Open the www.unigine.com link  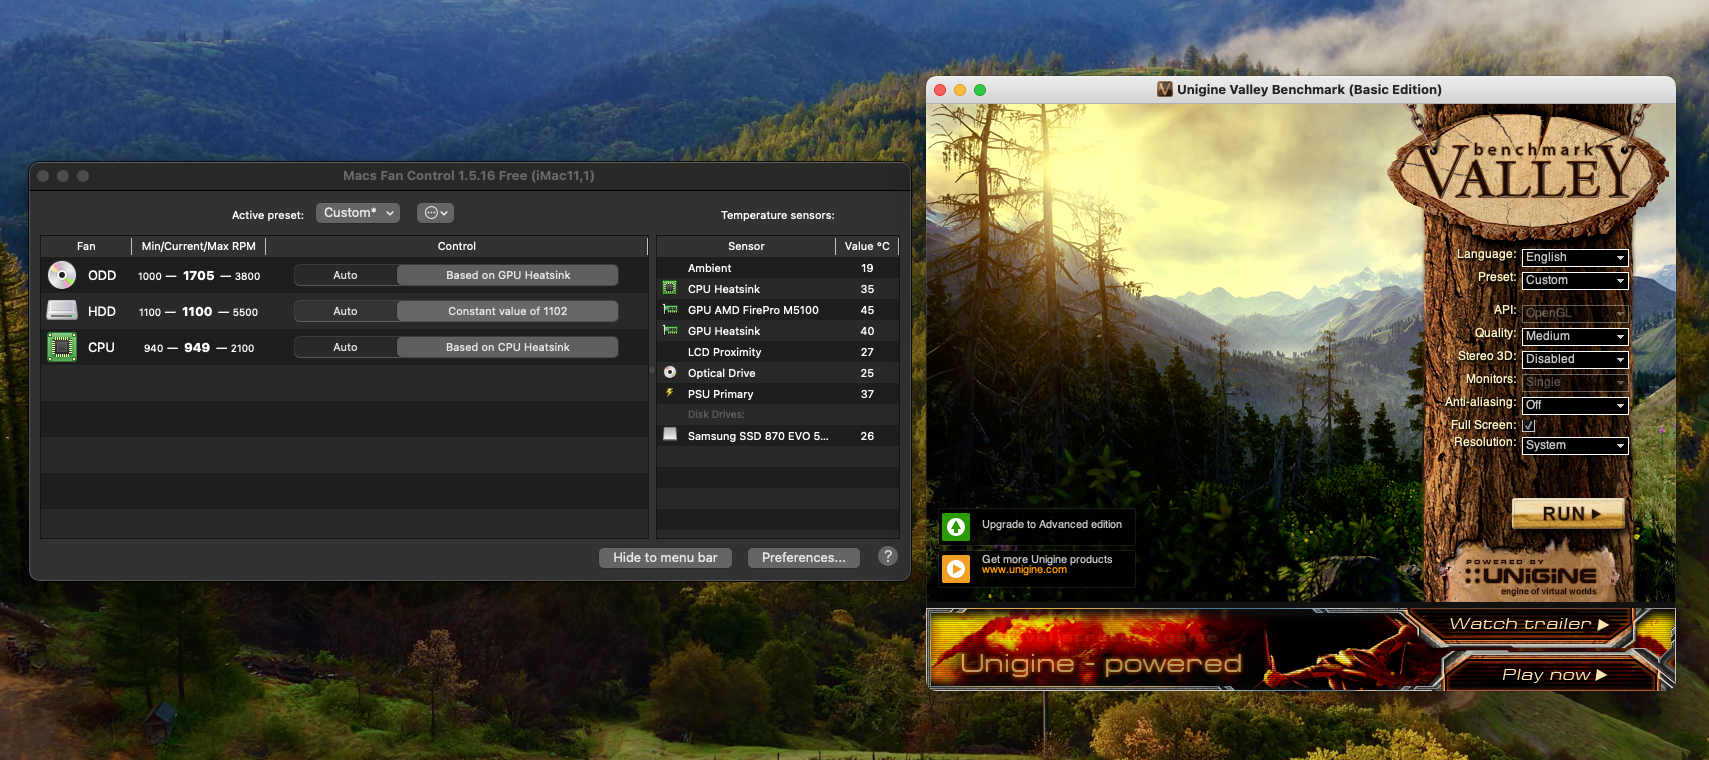pos(1024,570)
